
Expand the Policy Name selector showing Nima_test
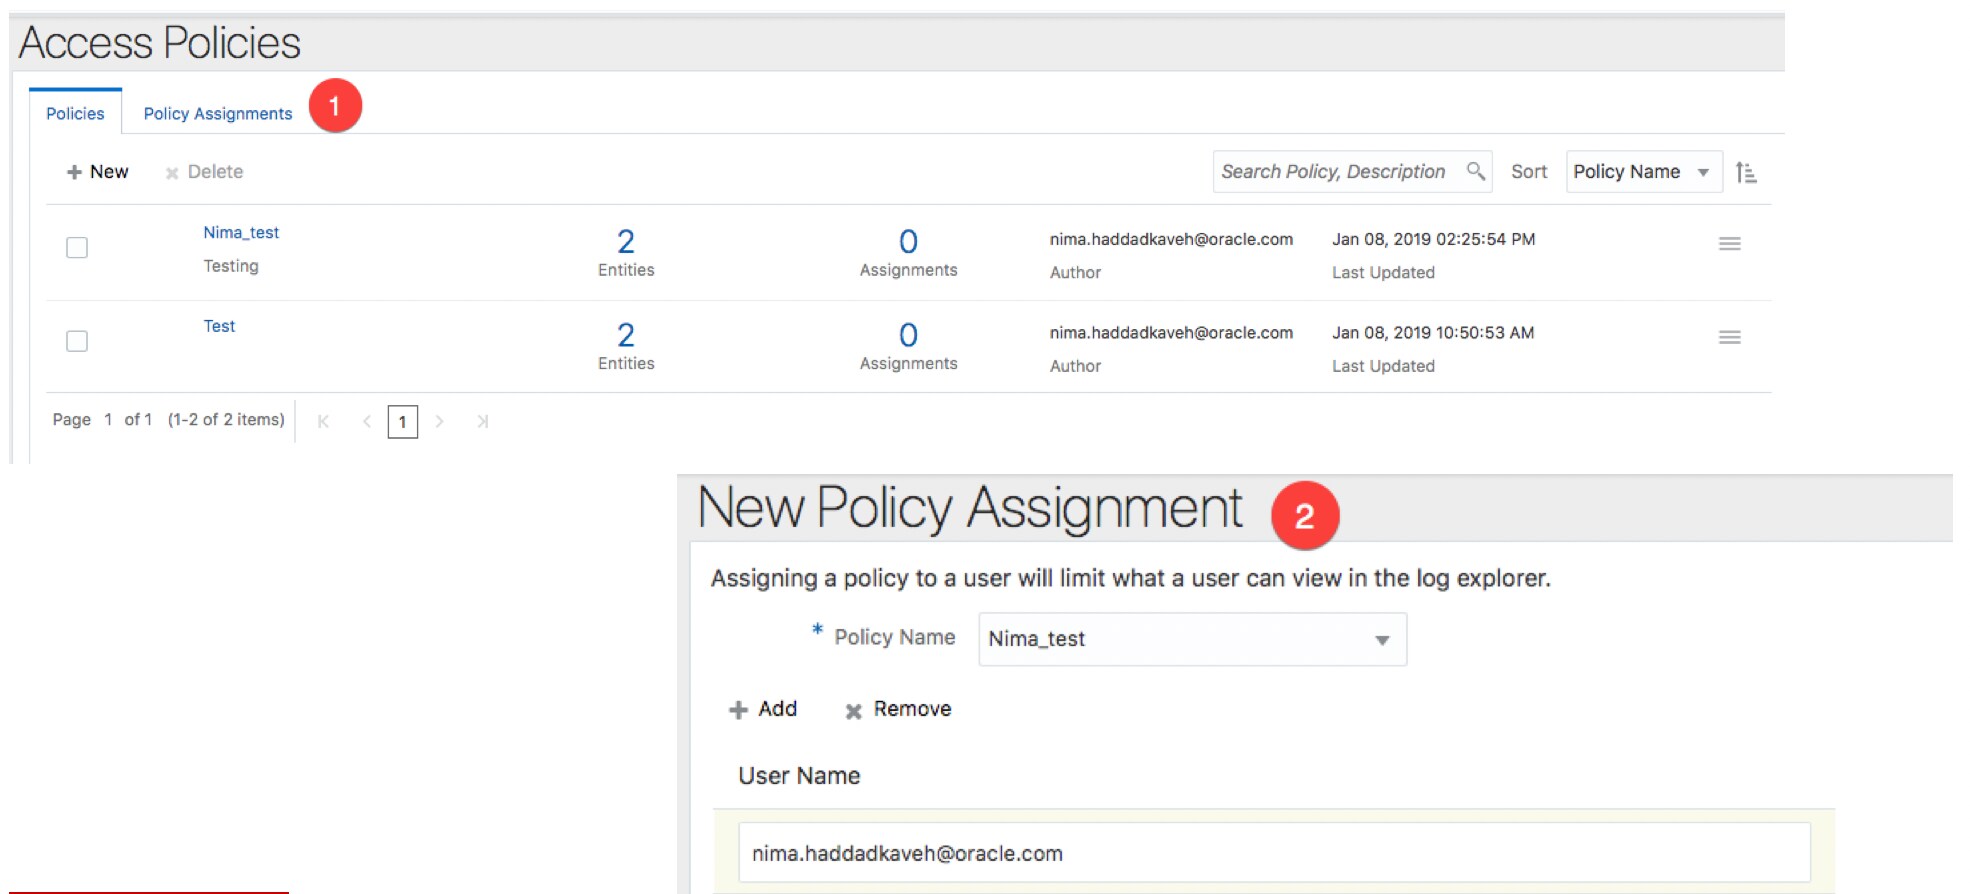[1192, 639]
